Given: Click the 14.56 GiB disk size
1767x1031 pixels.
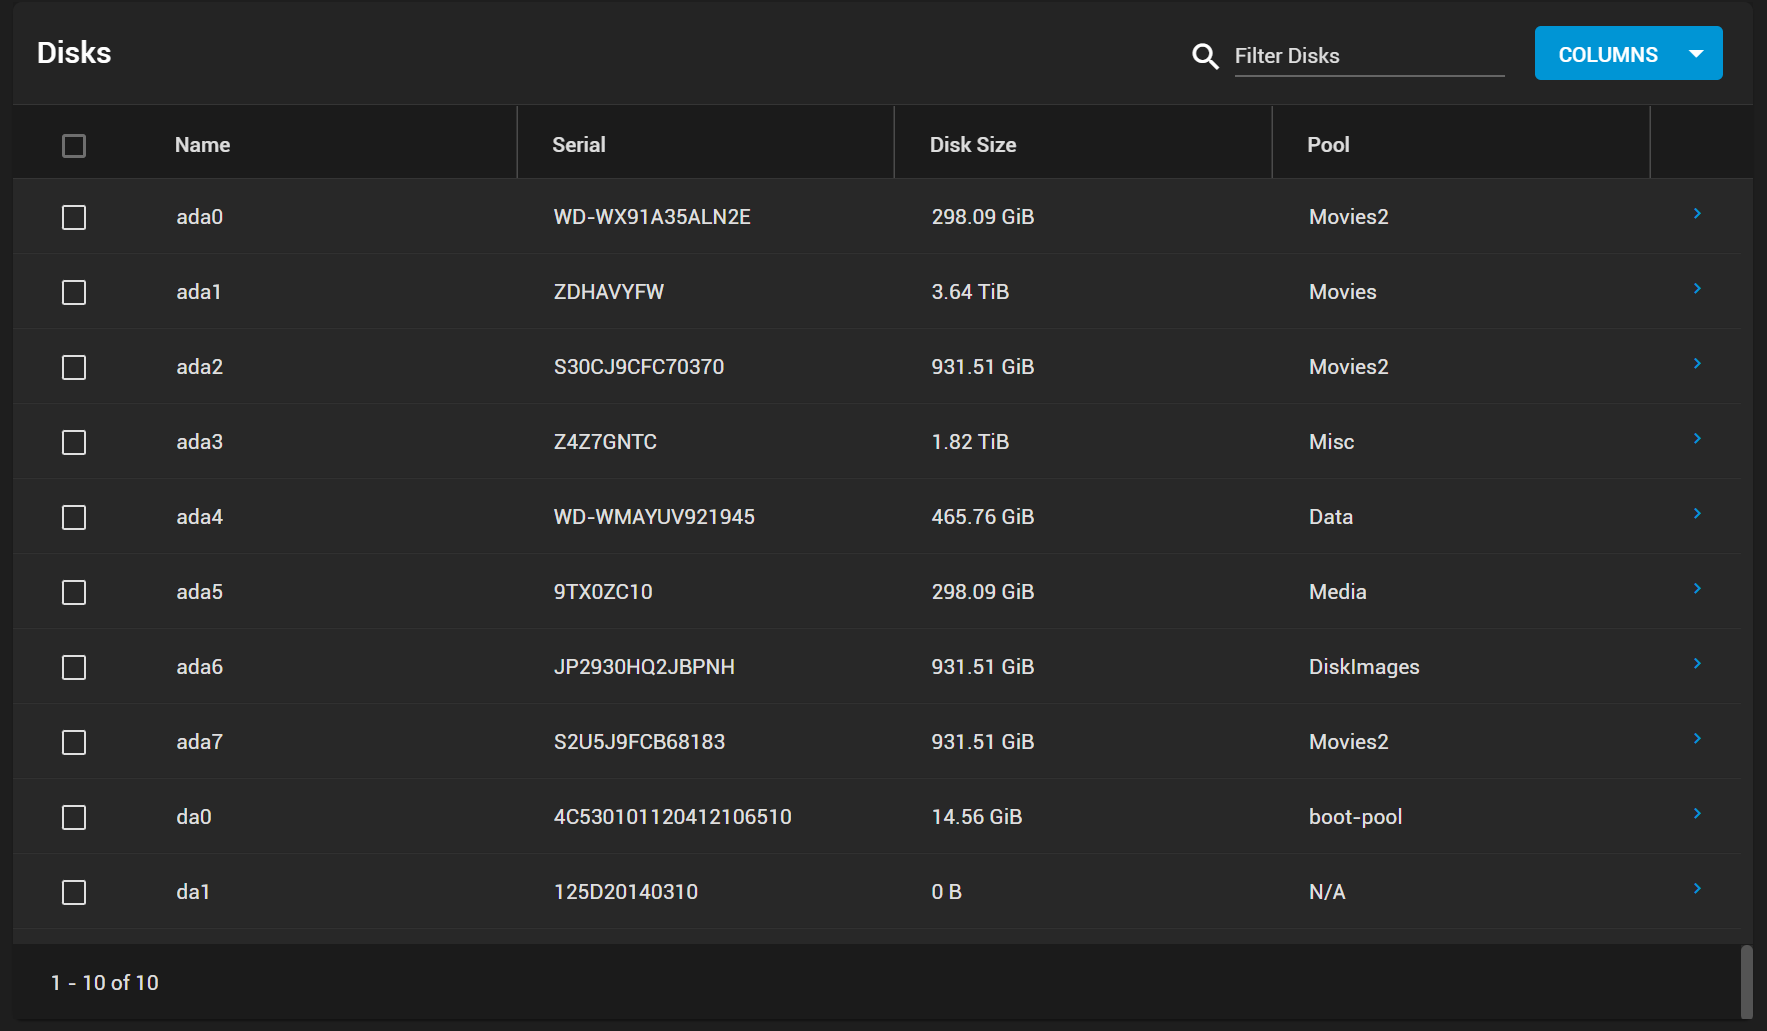Looking at the screenshot, I should [977, 817].
